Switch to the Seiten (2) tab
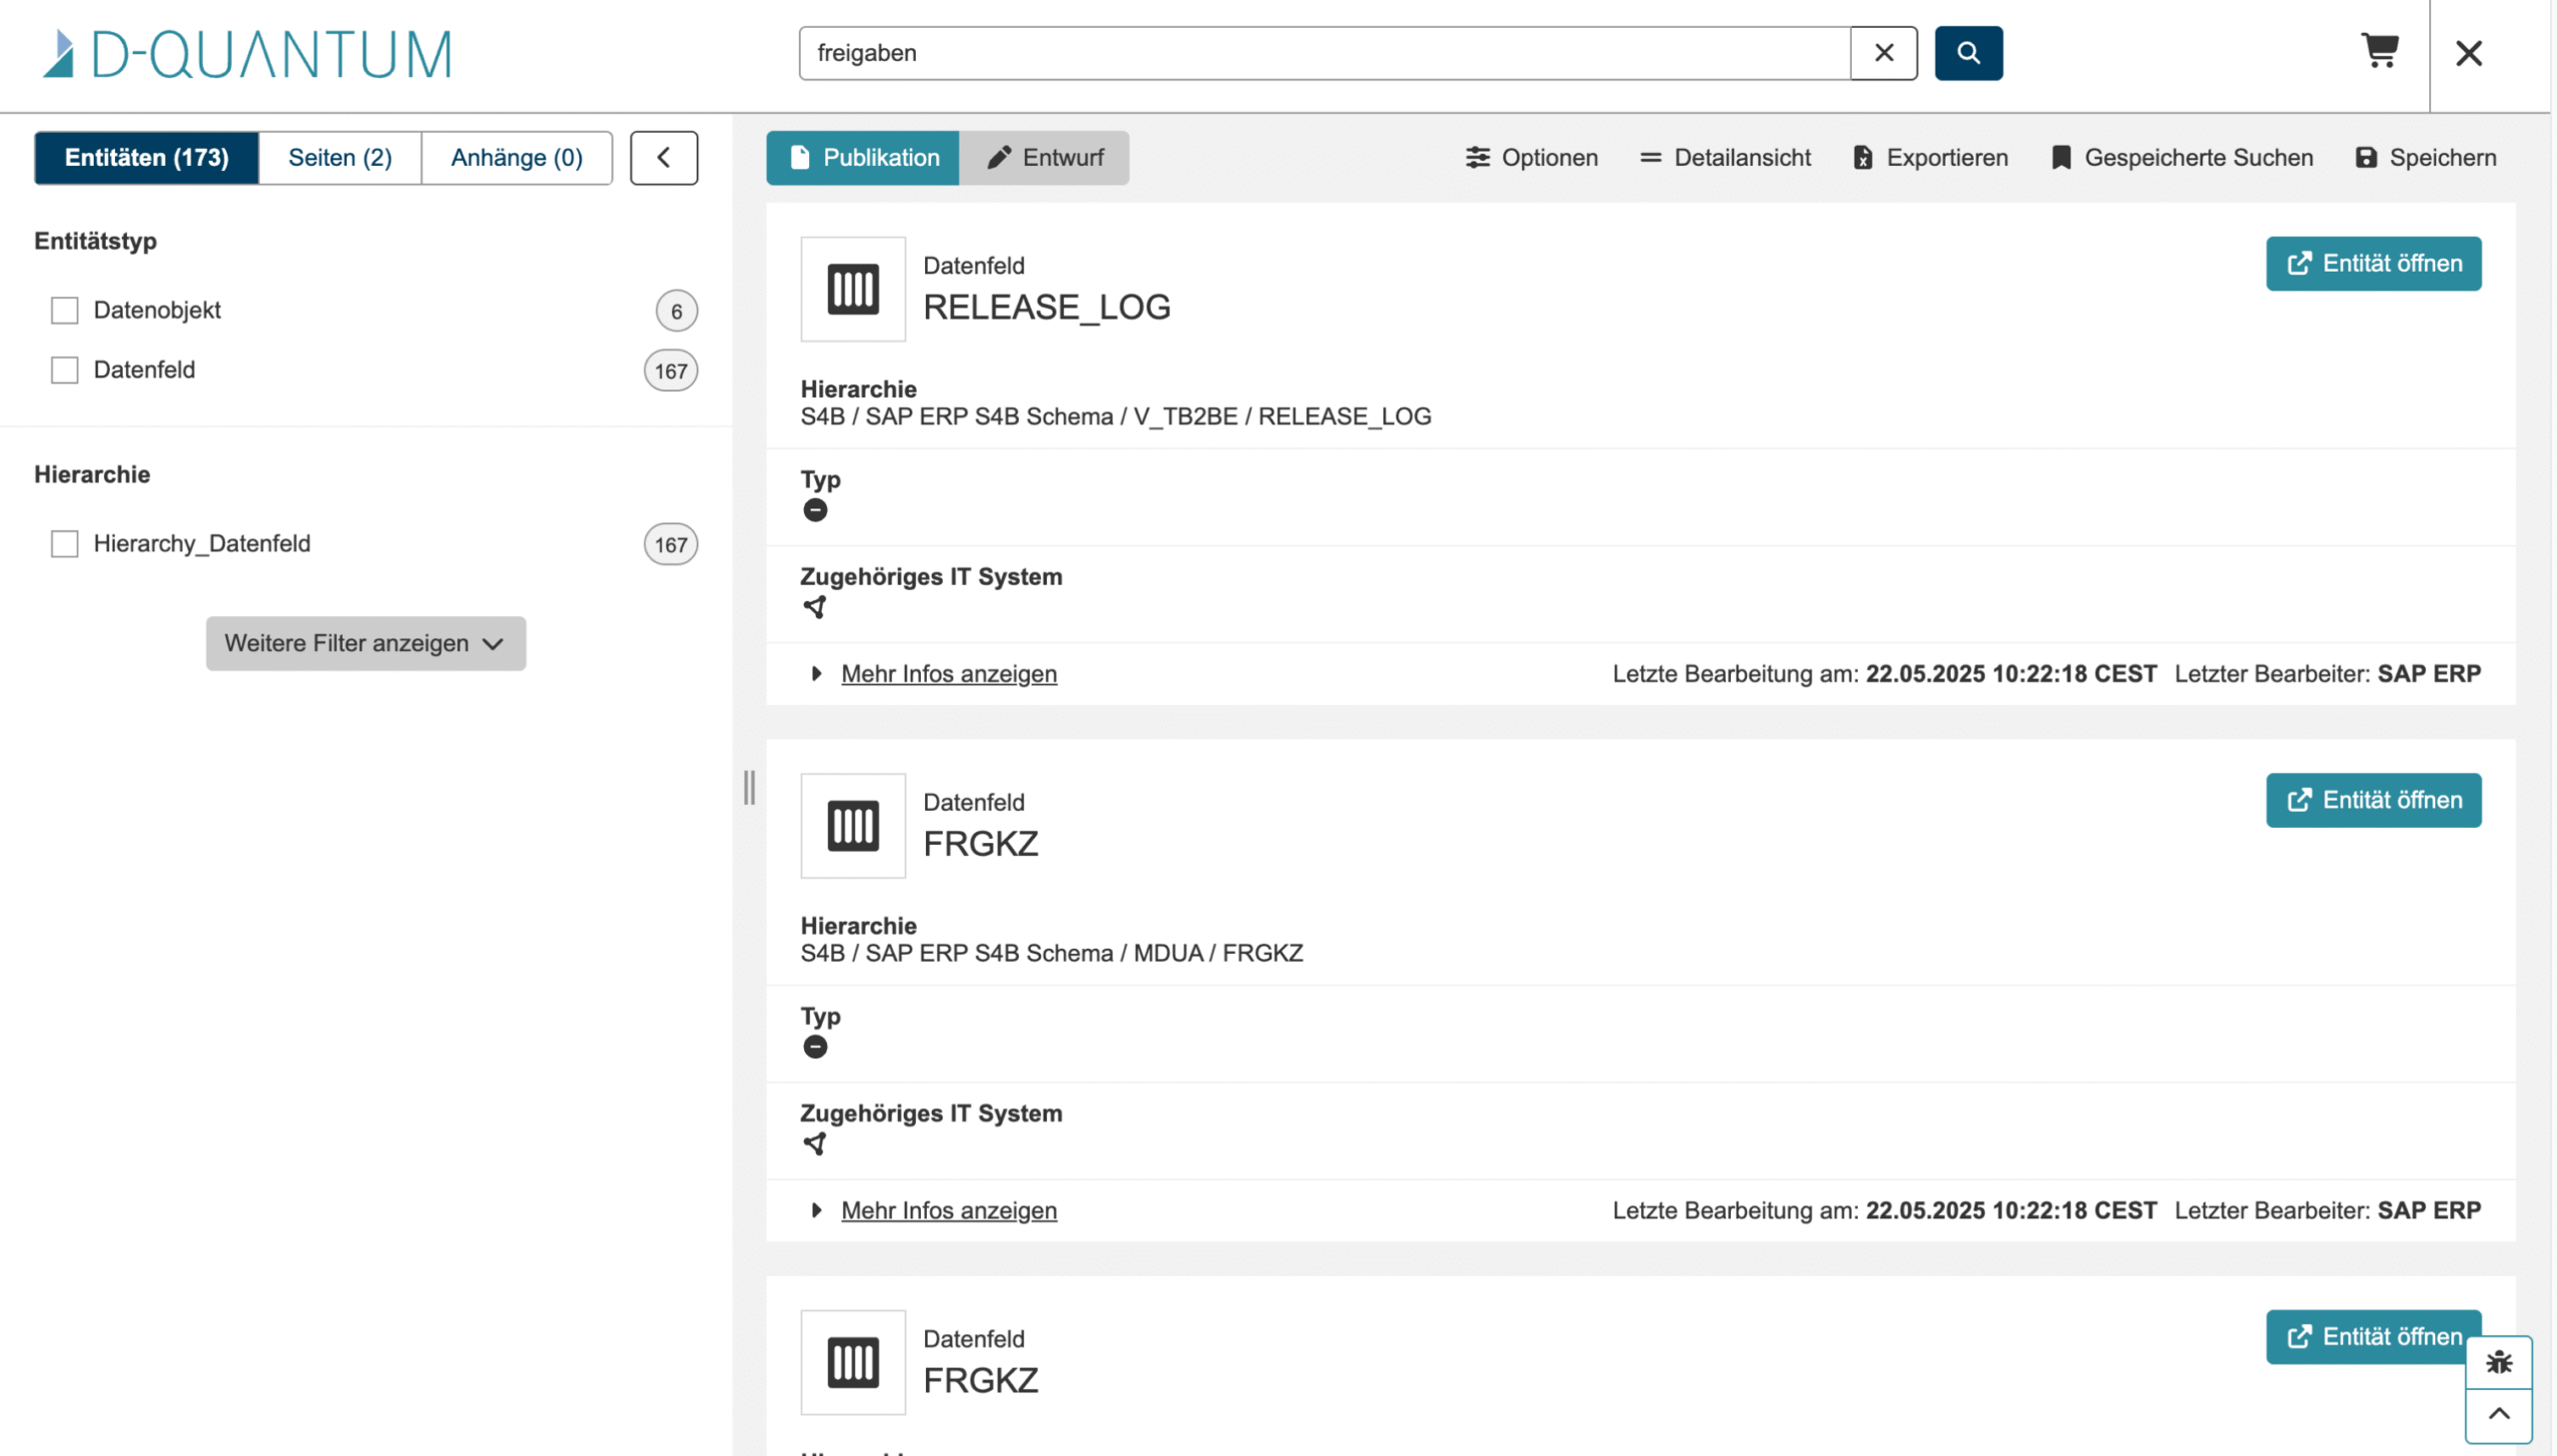Viewport: 2557px width, 1456px height. click(340, 158)
